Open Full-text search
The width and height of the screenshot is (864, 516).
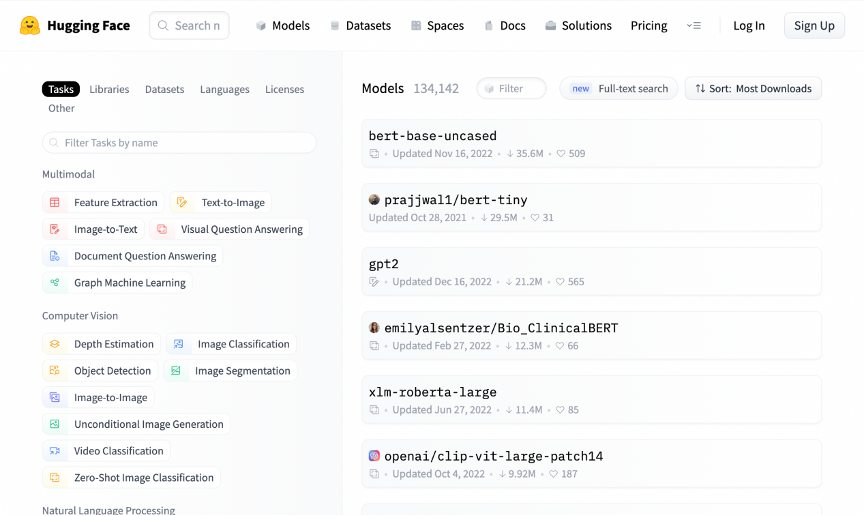619,89
